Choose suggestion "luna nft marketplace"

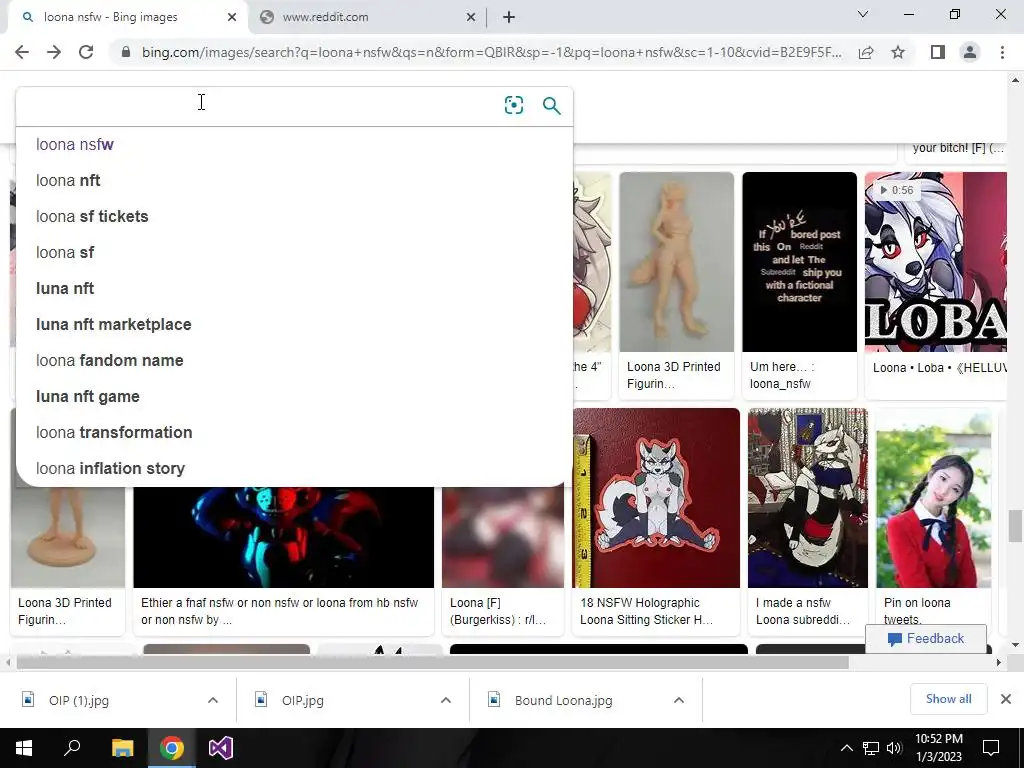coord(295,324)
